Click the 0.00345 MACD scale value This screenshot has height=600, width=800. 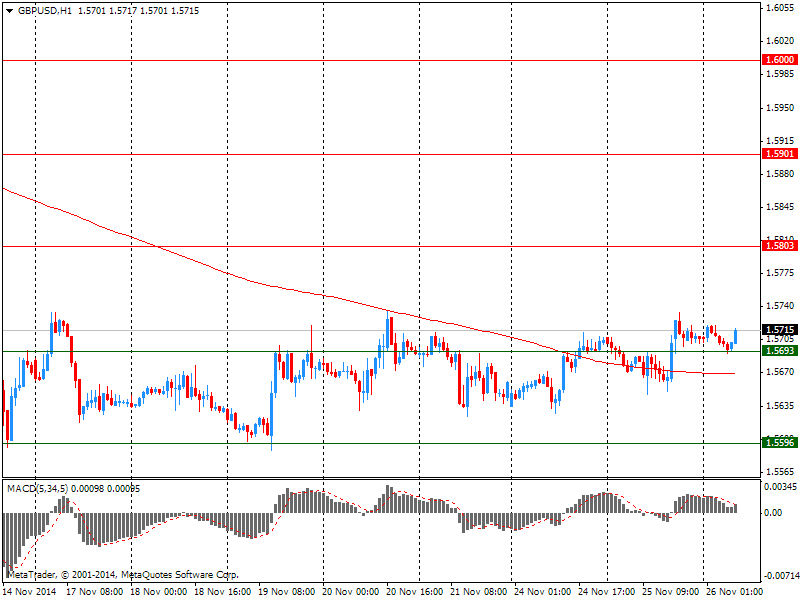(x=780, y=487)
